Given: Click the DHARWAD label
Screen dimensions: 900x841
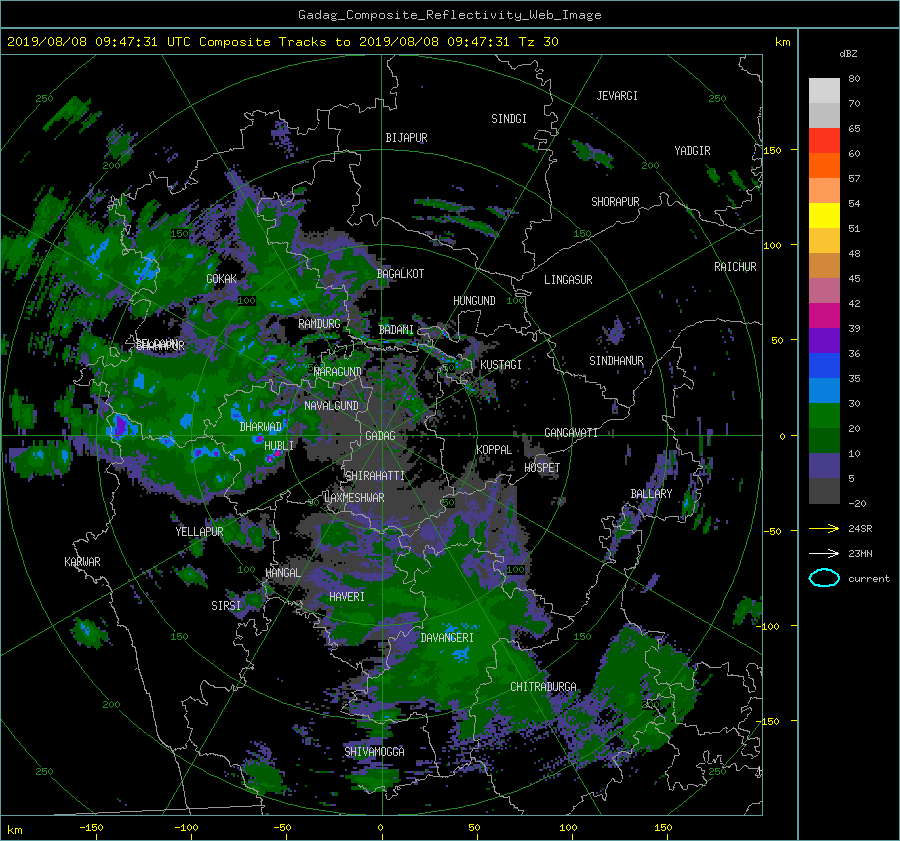Looking at the screenshot, I should (x=261, y=427).
